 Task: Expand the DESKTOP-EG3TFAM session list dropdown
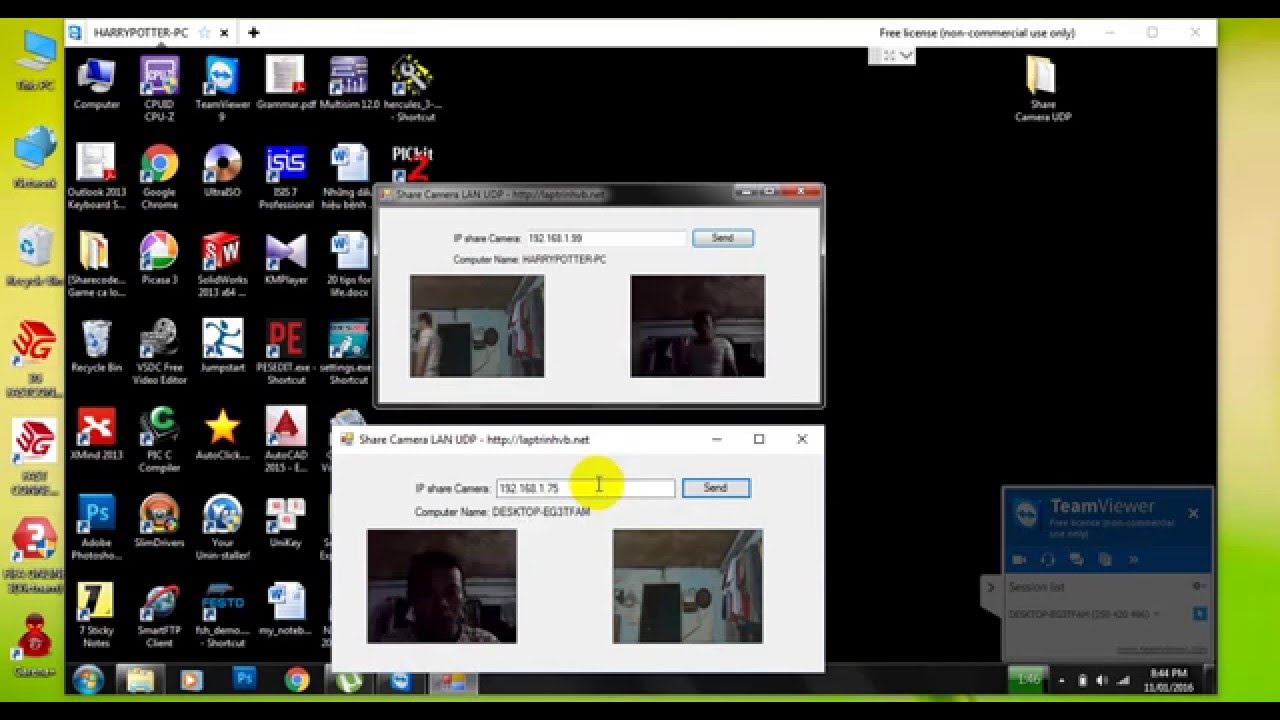tap(1156, 614)
